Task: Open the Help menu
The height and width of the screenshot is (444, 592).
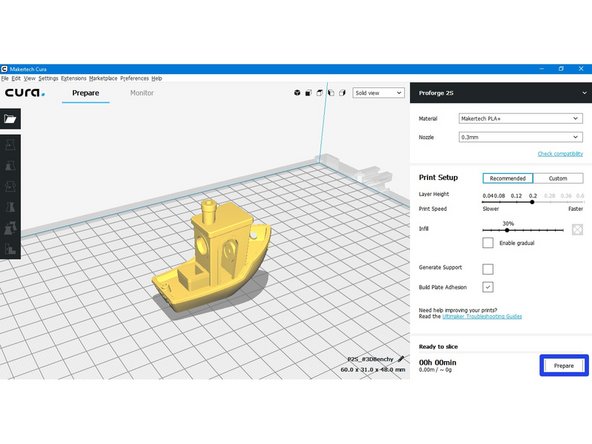Action: [x=157, y=79]
